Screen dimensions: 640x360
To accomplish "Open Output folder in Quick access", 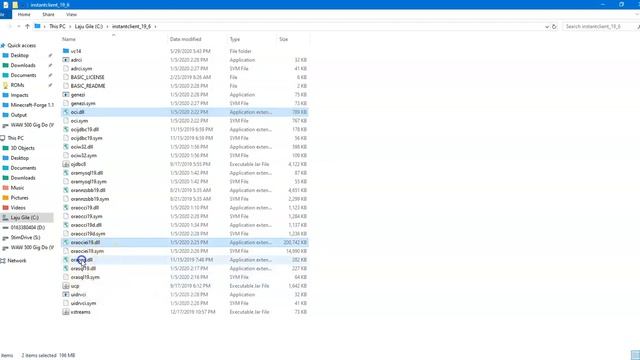I will click(18, 115).
